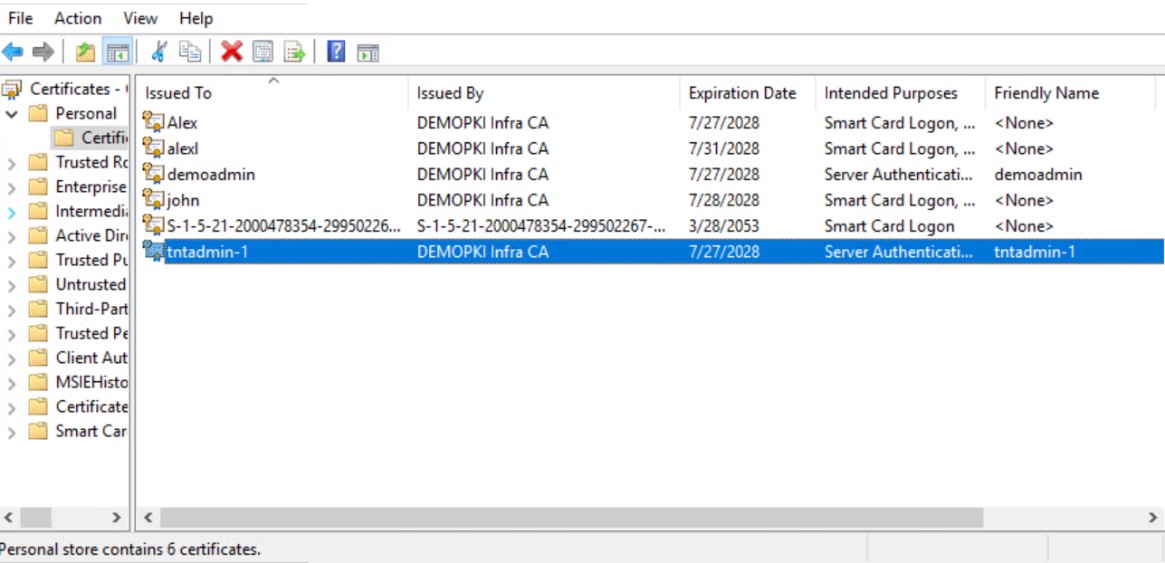Open the Action menu

pos(77,19)
